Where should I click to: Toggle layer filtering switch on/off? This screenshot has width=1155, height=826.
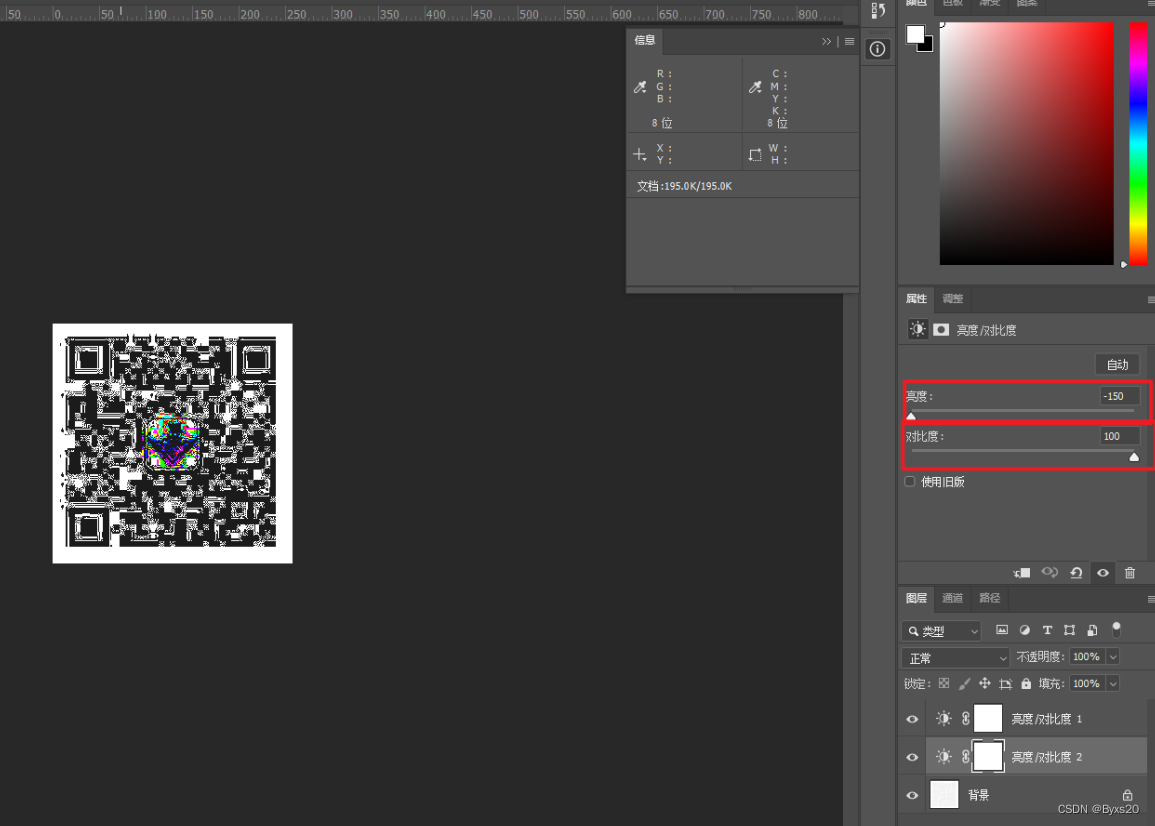pos(1117,629)
